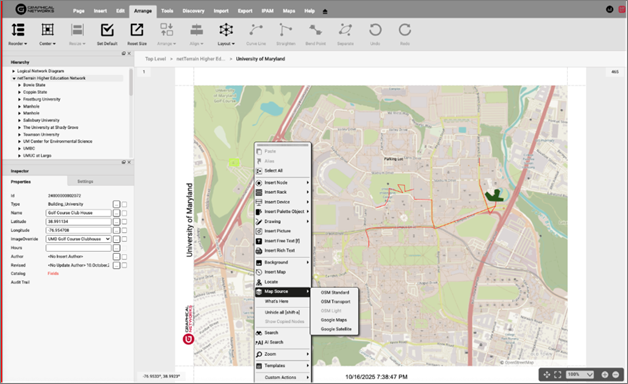Open the Layout tool in toolbar
The width and height of the screenshot is (628, 384).
226,34
